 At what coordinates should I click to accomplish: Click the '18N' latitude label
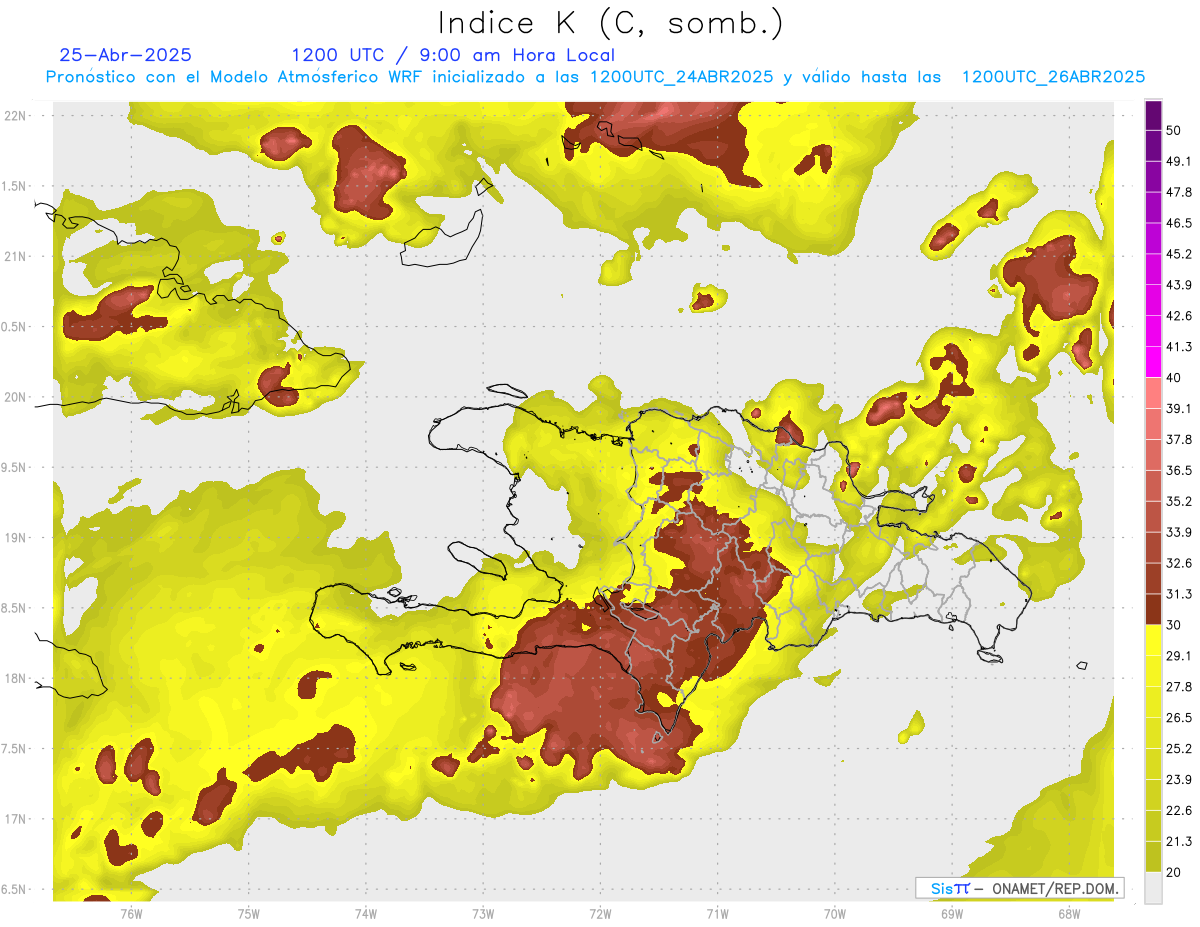(x=15, y=678)
